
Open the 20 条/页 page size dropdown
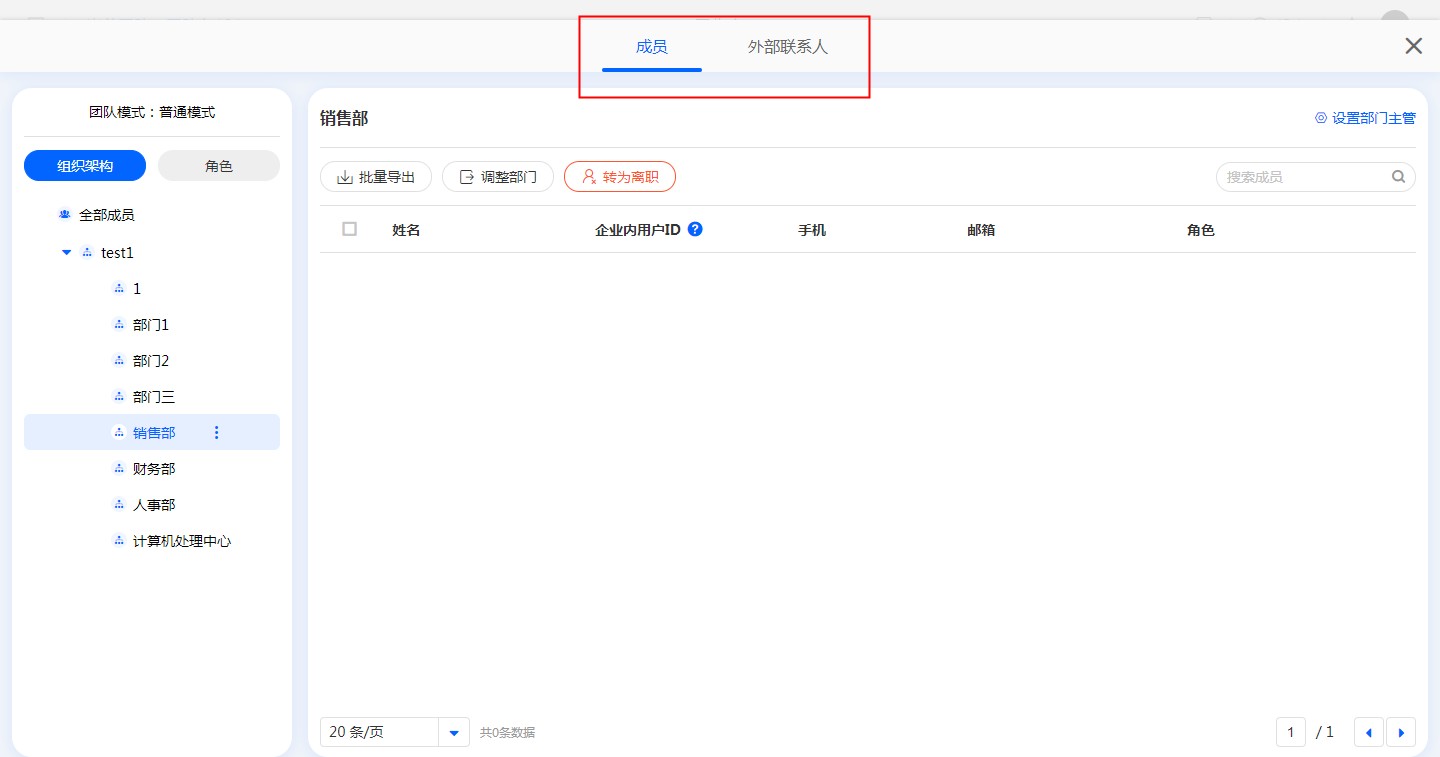[x=454, y=732]
